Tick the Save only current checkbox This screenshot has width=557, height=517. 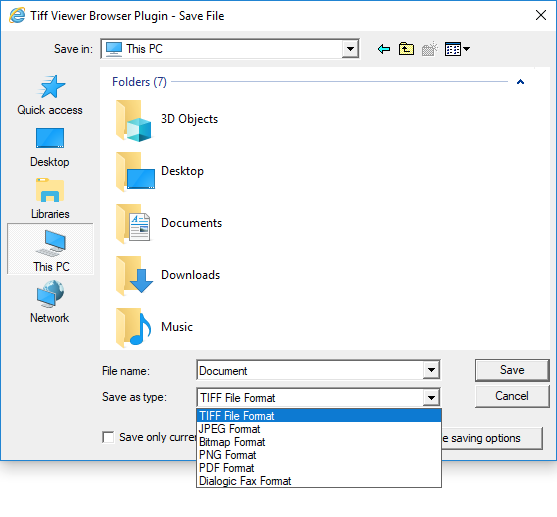coord(108,437)
